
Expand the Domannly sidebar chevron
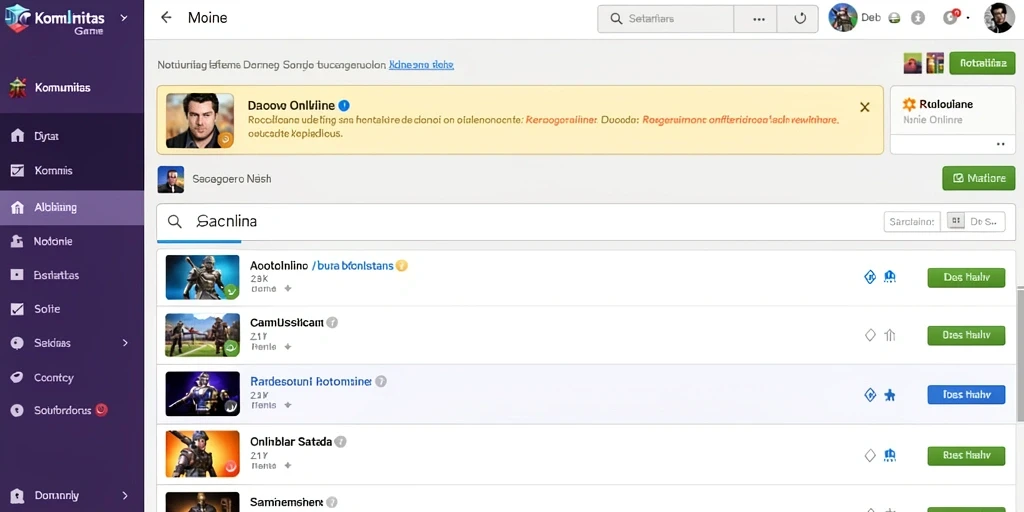(x=125, y=496)
